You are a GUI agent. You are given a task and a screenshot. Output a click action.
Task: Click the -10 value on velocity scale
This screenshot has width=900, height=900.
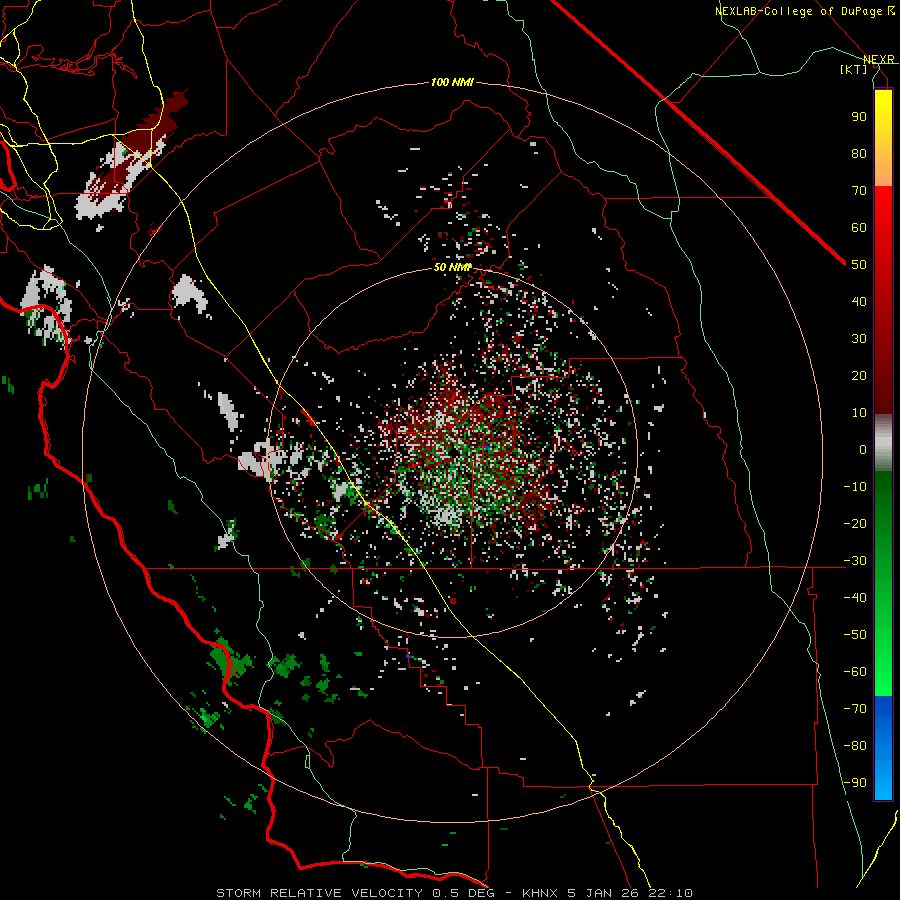[855, 487]
